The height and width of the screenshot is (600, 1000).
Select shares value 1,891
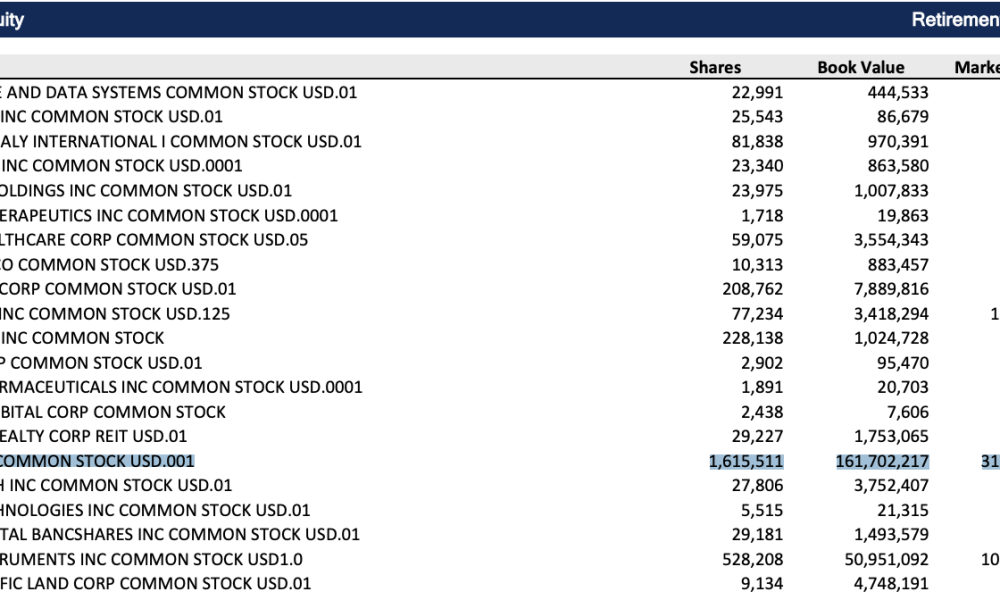click(762, 387)
